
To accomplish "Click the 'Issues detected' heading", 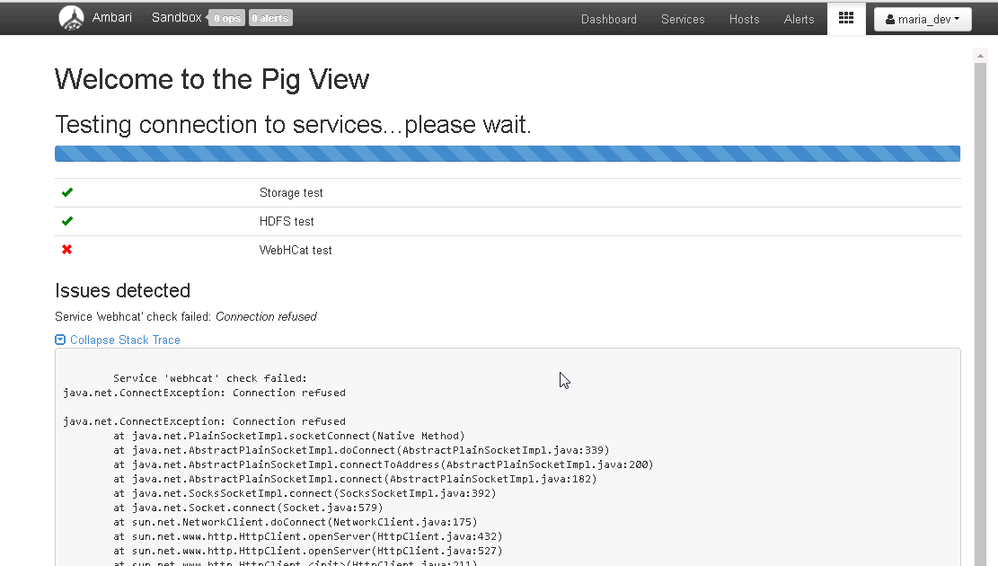I will pyautogui.click(x=123, y=290).
